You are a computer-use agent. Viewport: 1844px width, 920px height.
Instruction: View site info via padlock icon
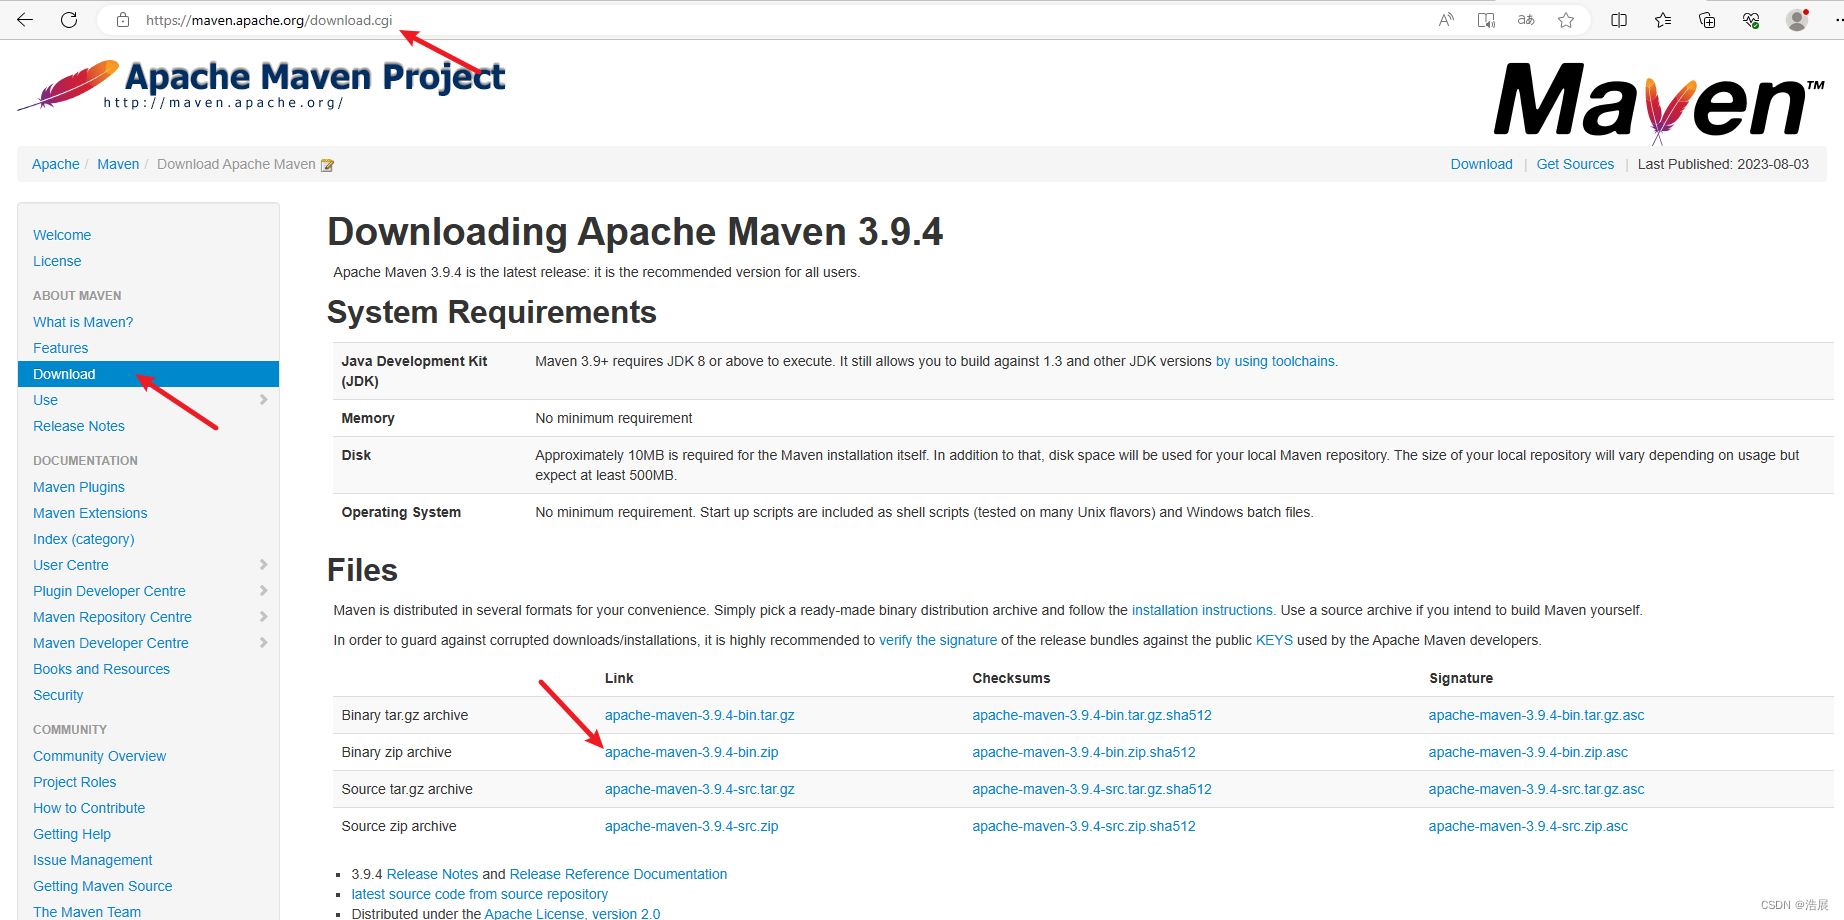[x=123, y=20]
